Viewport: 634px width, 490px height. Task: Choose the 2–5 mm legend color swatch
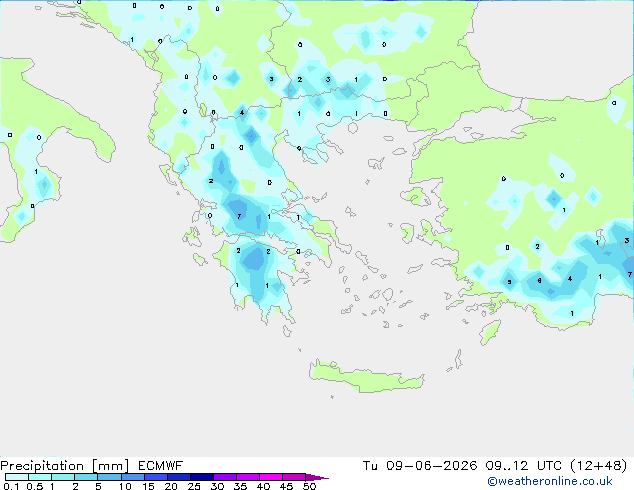86,477
